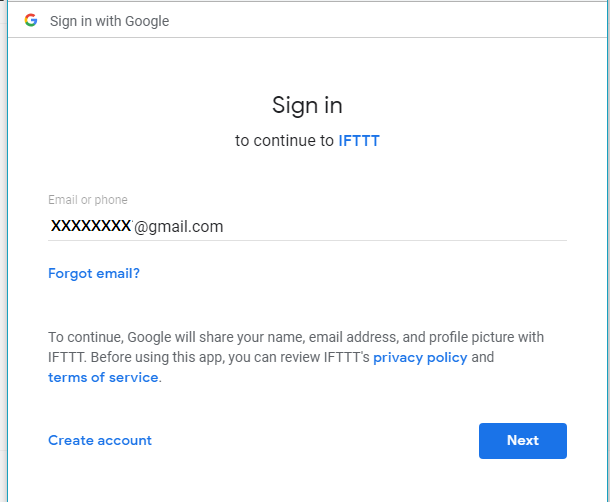Screen dimensions: 610x503
Task: Focus the Email or phone input field
Action: point(307,226)
